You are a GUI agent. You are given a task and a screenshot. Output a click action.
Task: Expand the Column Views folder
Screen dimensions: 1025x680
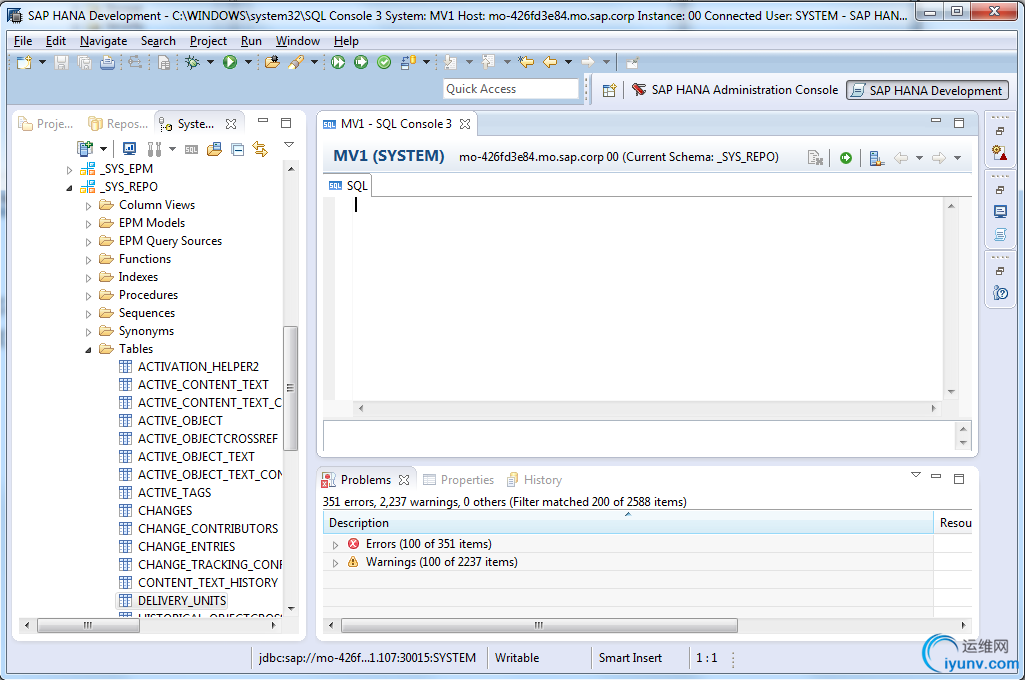click(x=88, y=206)
